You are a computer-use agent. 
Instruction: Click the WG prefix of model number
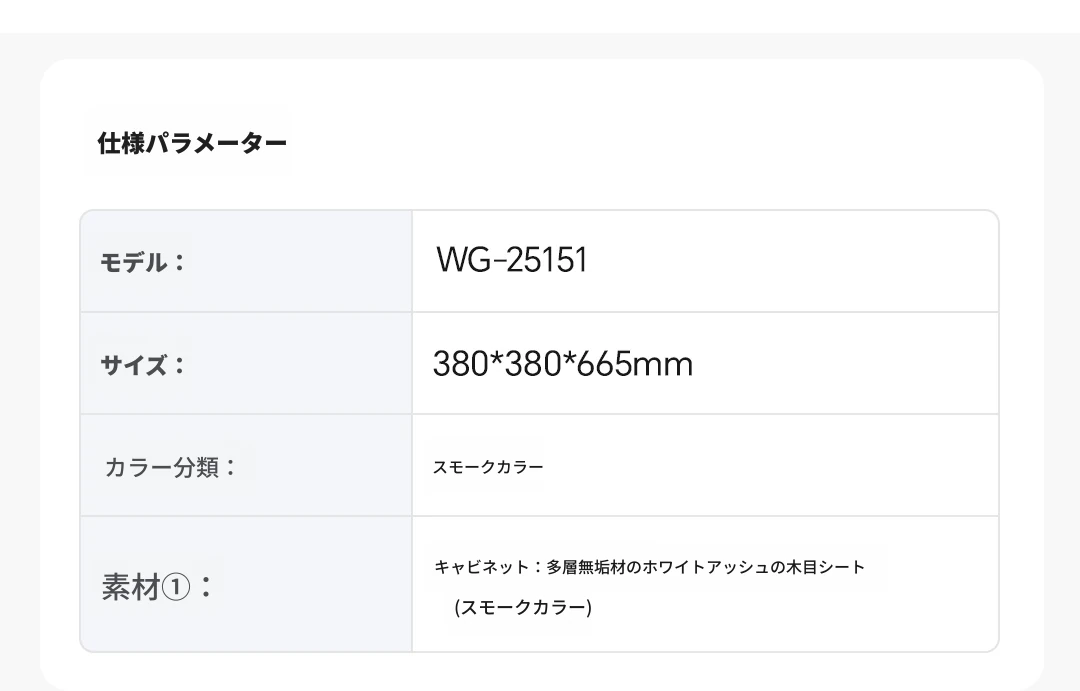click(x=459, y=260)
